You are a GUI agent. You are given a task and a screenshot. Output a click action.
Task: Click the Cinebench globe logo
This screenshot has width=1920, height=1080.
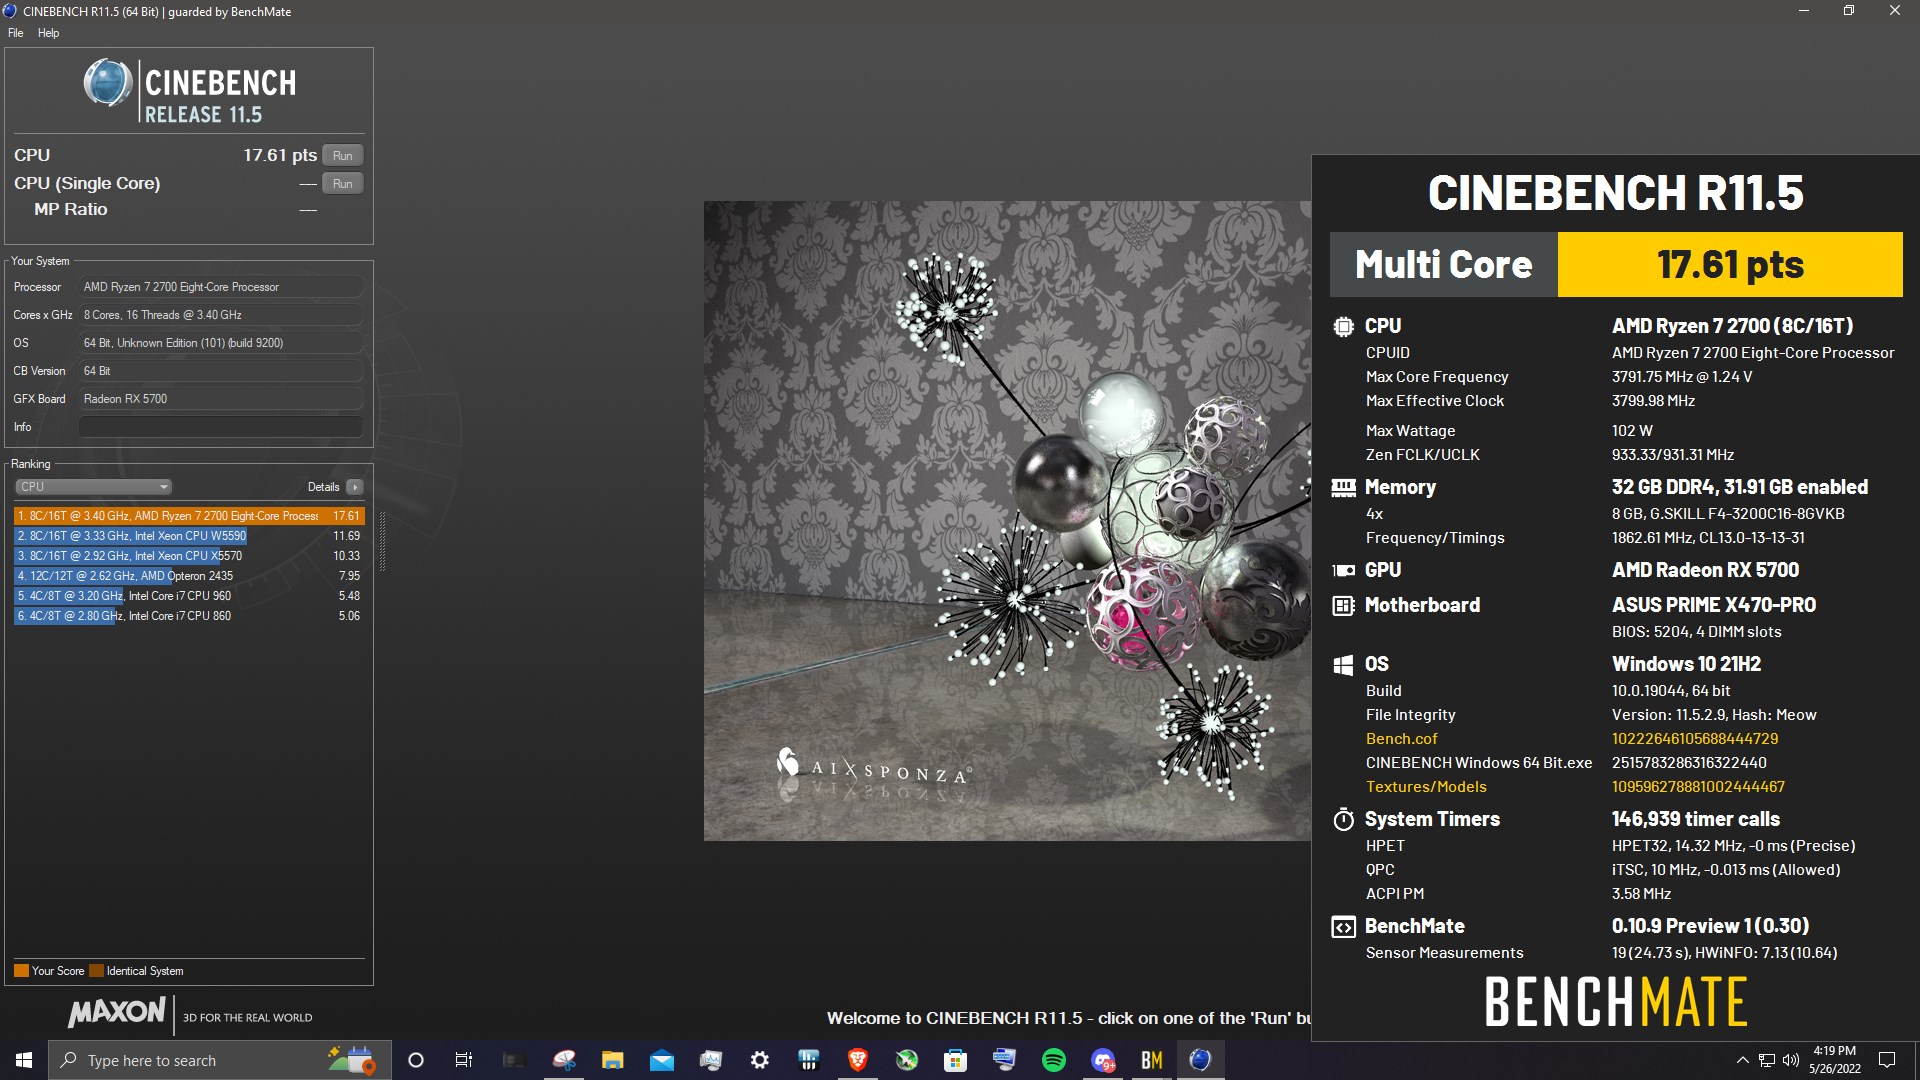coord(107,83)
